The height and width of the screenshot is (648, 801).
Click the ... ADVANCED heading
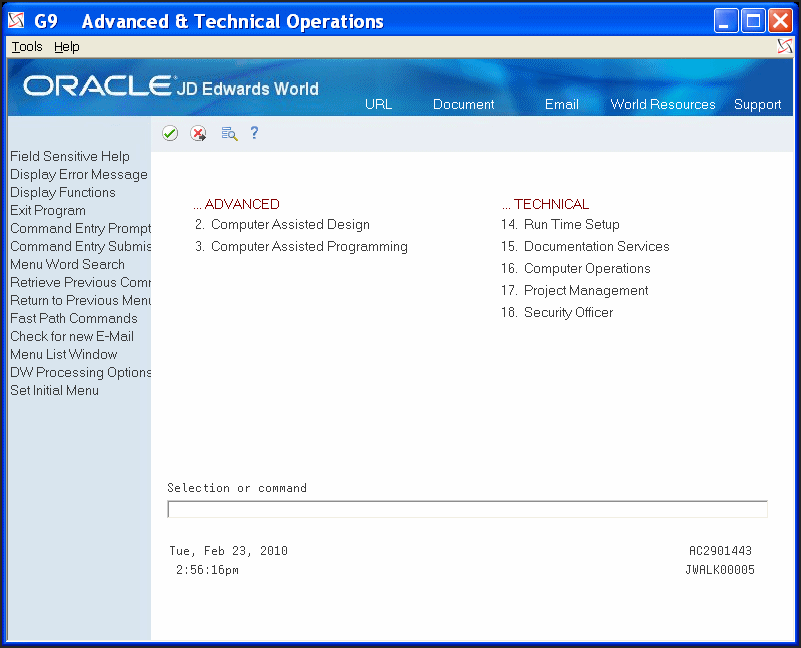(237, 204)
